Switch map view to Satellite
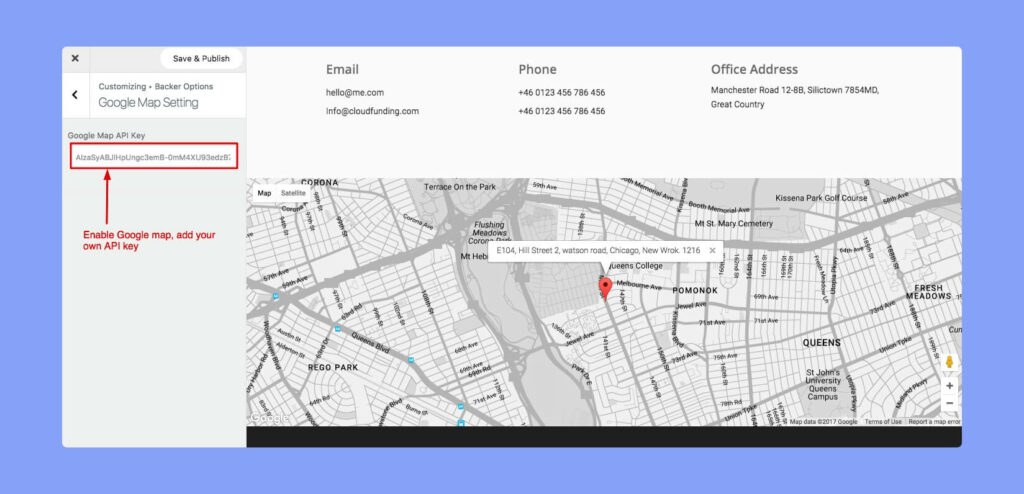This screenshot has height=494, width=1024. coord(293,193)
